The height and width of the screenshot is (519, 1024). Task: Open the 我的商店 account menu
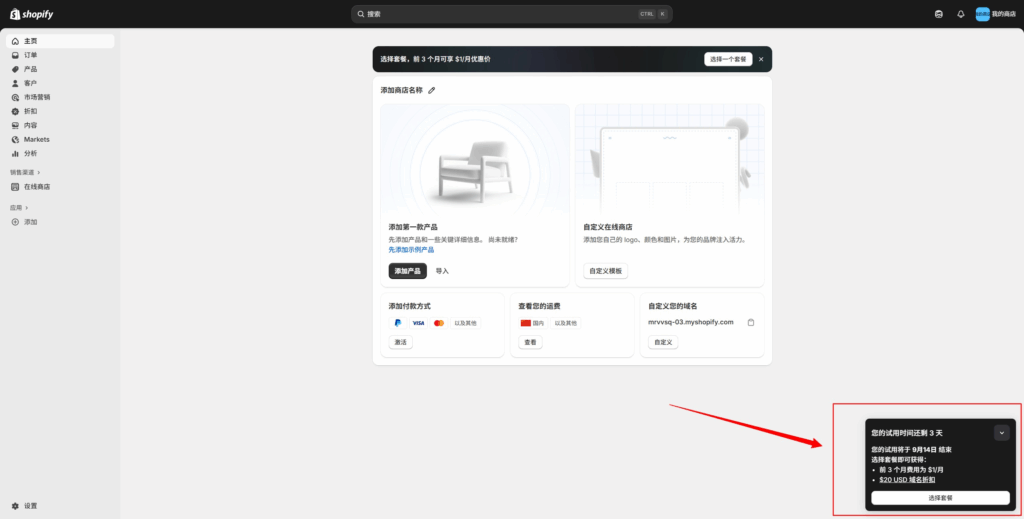[995, 14]
